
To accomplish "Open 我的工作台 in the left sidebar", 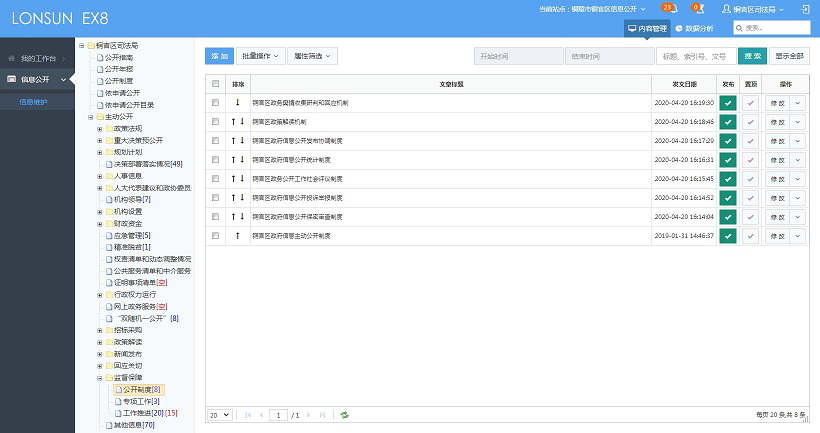I will coord(38,58).
